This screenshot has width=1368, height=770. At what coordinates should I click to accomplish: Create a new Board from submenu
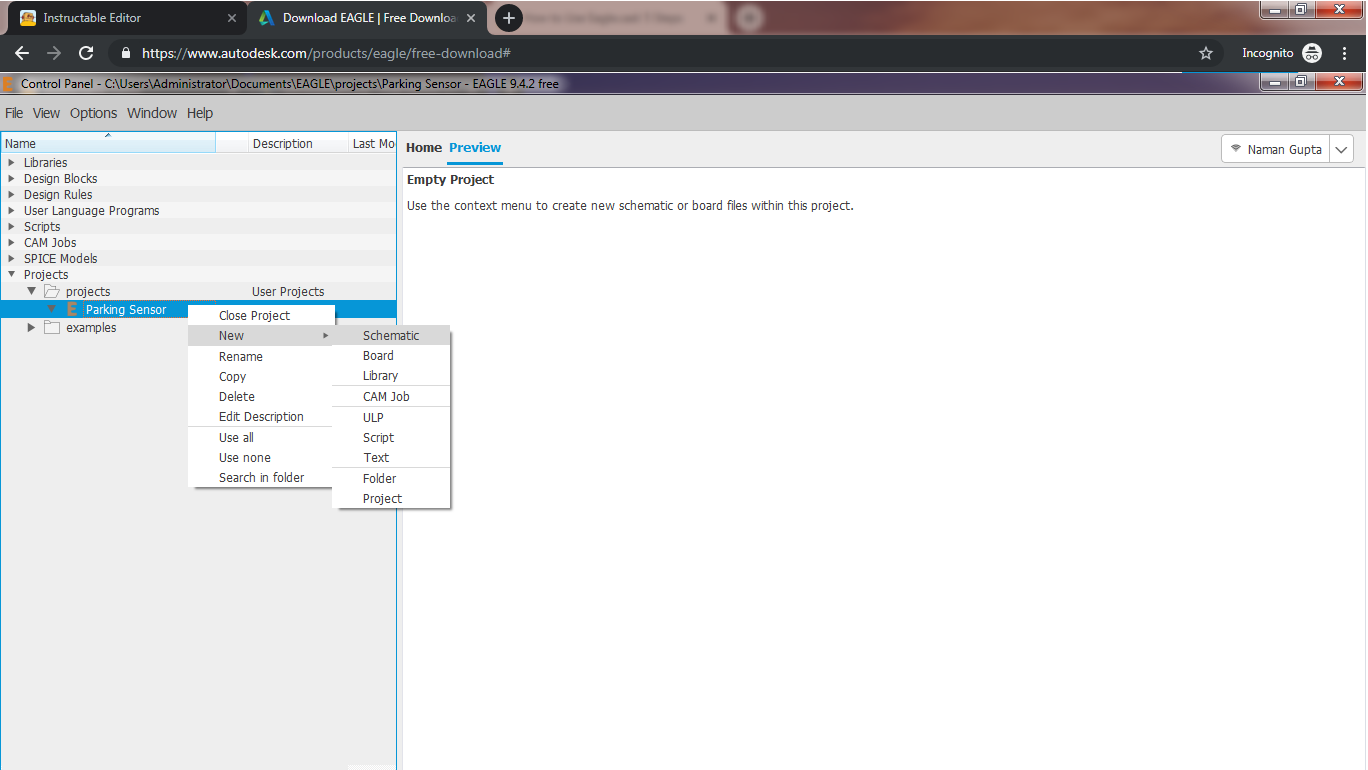pyautogui.click(x=392, y=356)
